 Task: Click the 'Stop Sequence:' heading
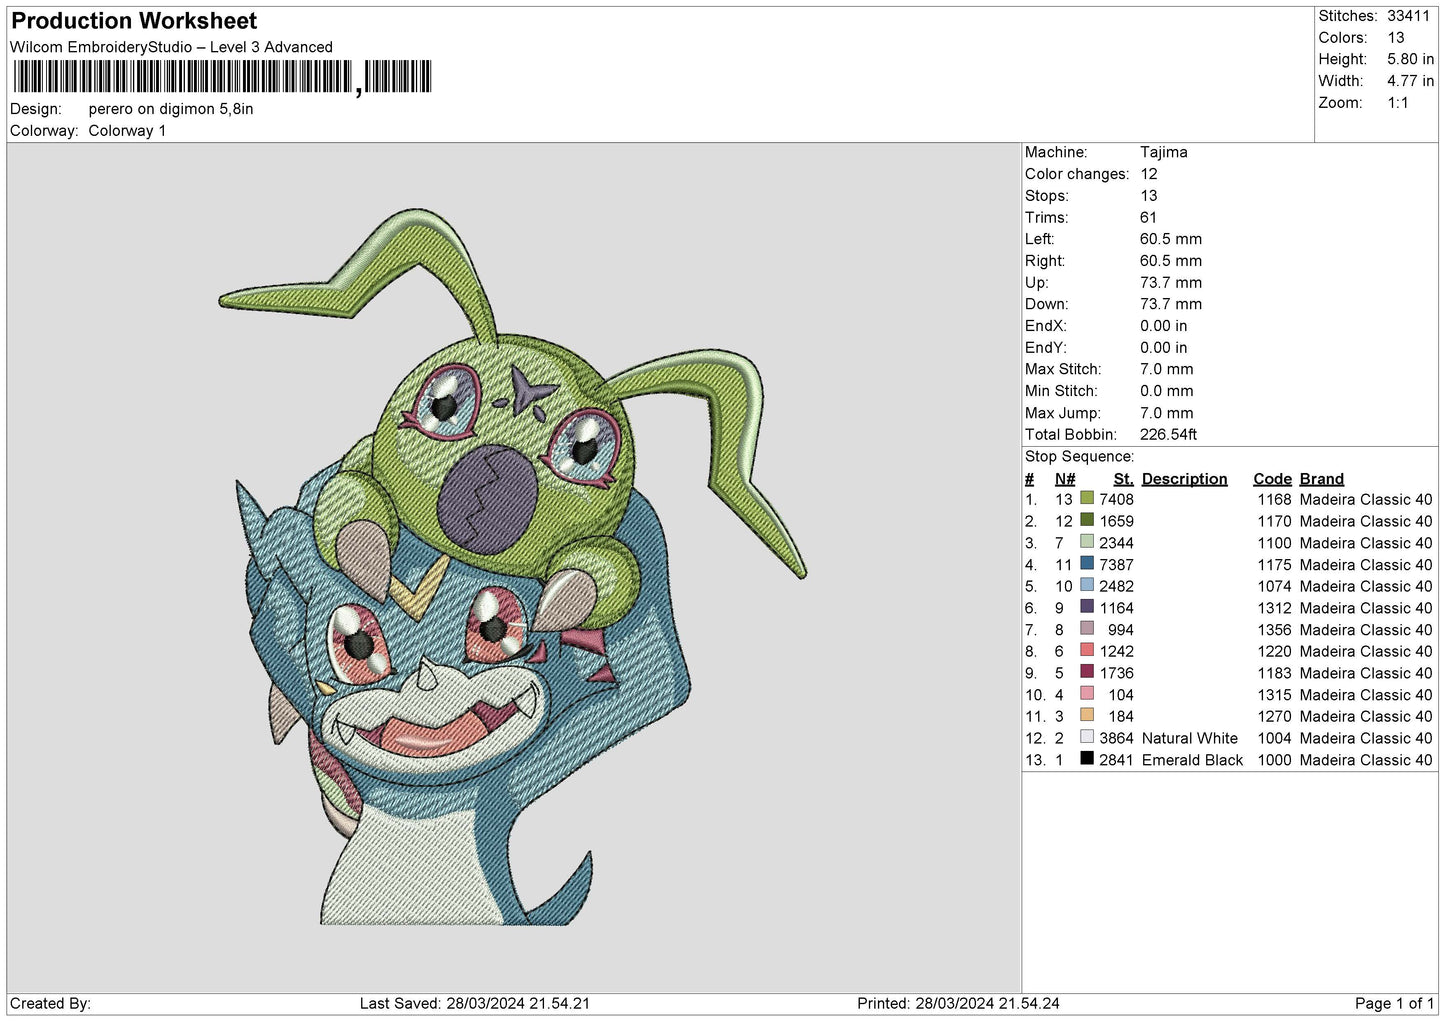point(1079,456)
